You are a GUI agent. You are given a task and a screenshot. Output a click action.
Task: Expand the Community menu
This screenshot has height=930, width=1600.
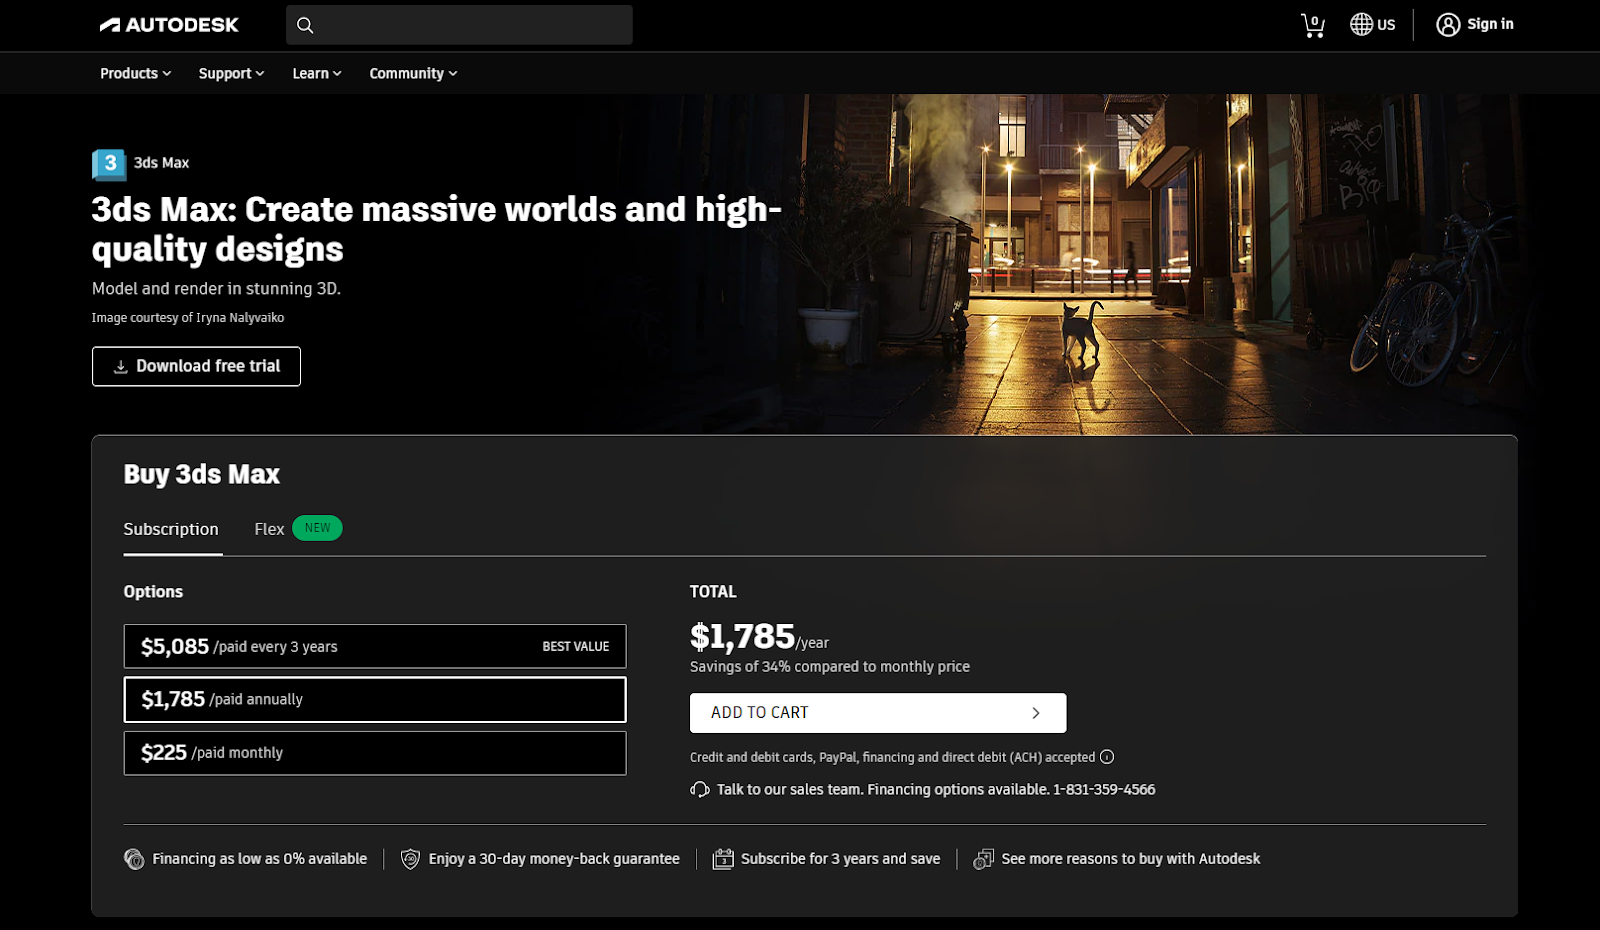pyautogui.click(x=413, y=73)
